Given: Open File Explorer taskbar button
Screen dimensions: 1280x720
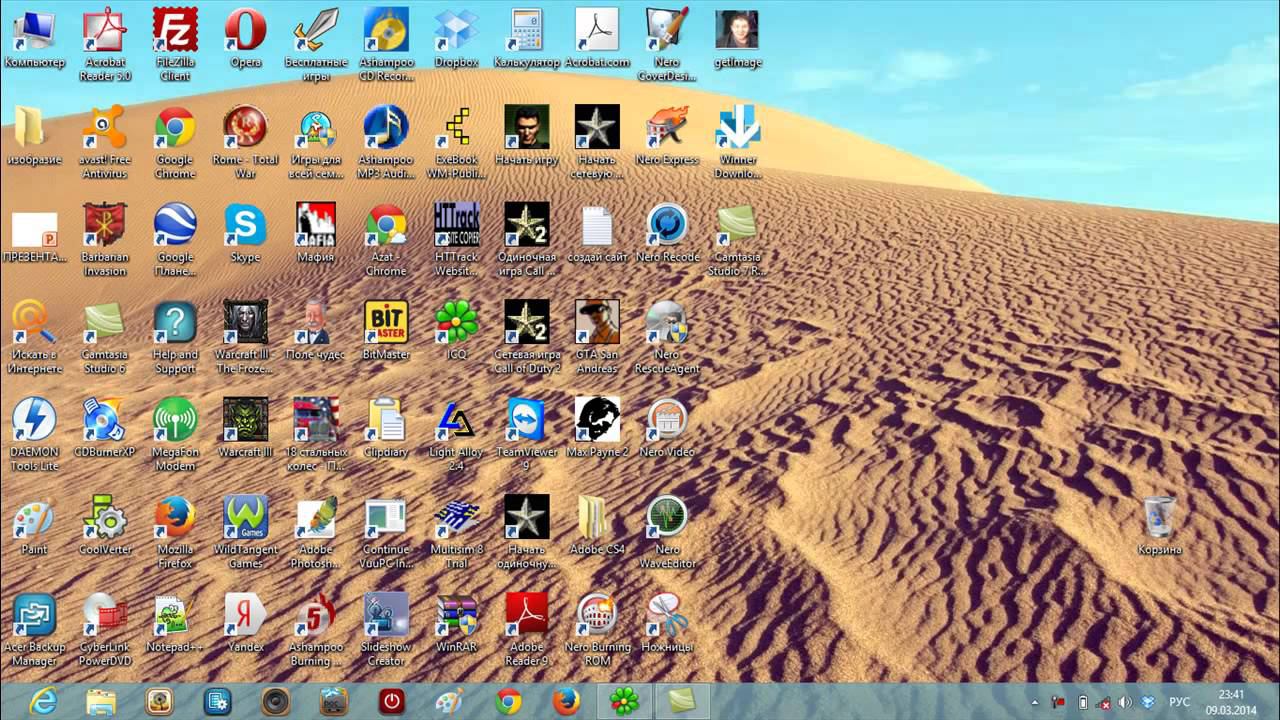Looking at the screenshot, I should pyautogui.click(x=101, y=702).
